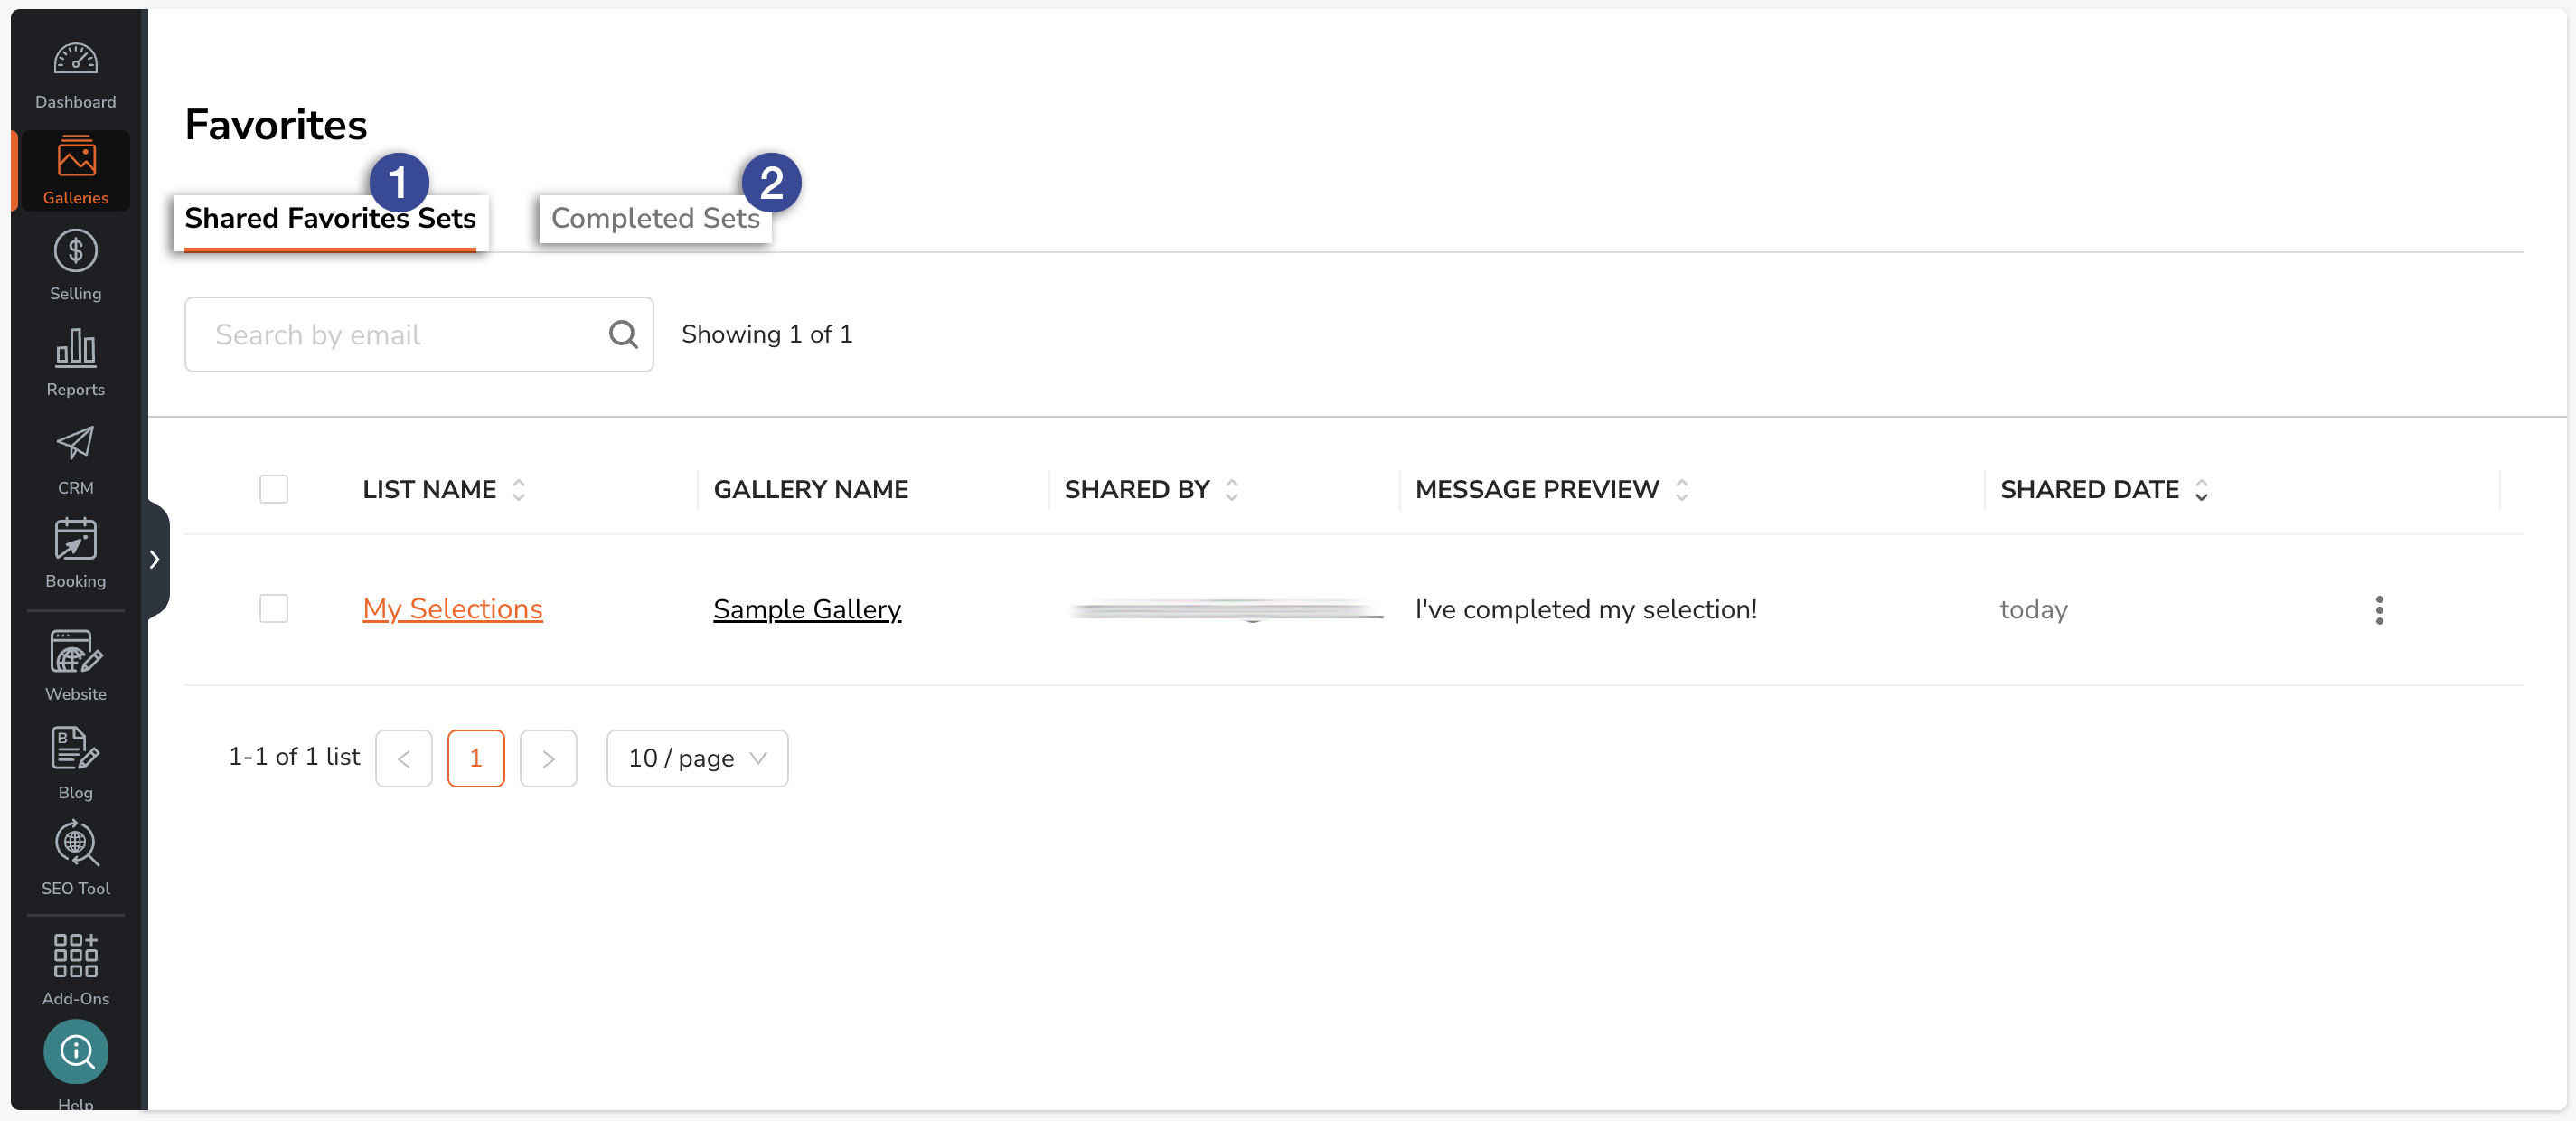Check the My Selections row checkbox

coord(273,609)
